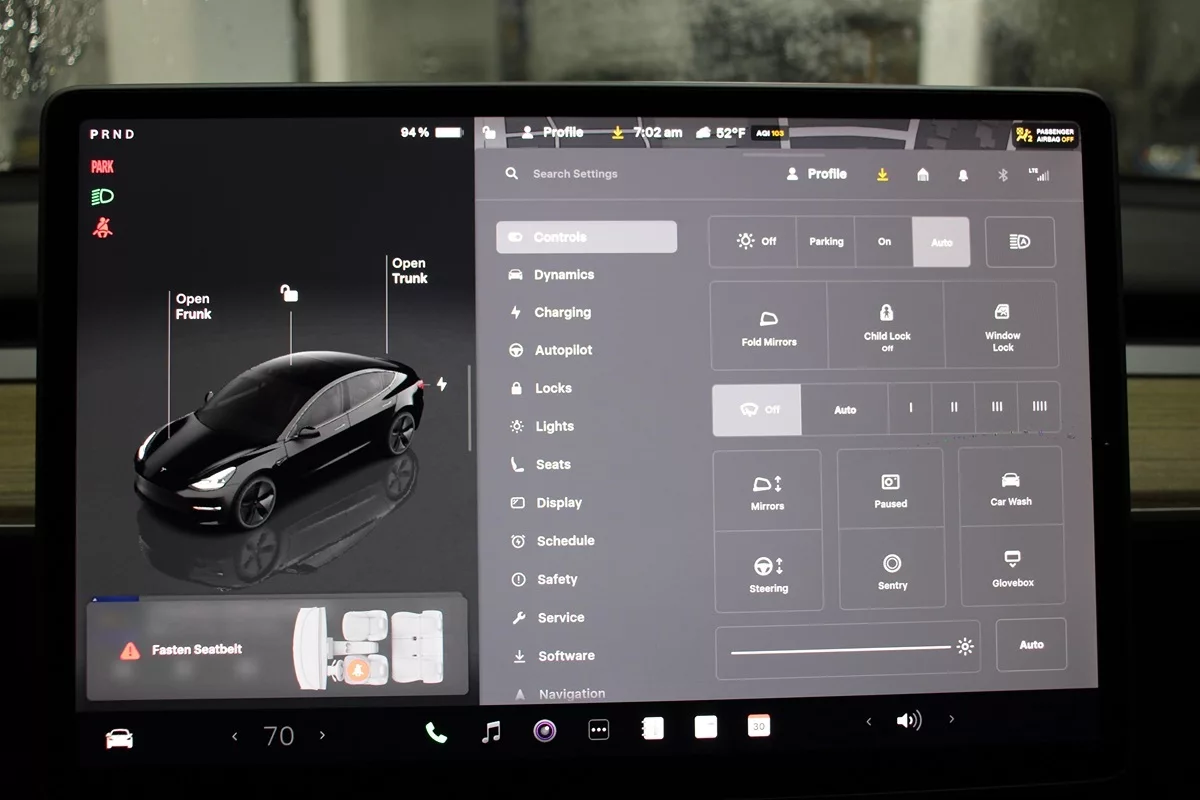The width and height of the screenshot is (1200, 800).
Task: Increase temperature with right chevron
Action: click(x=322, y=736)
